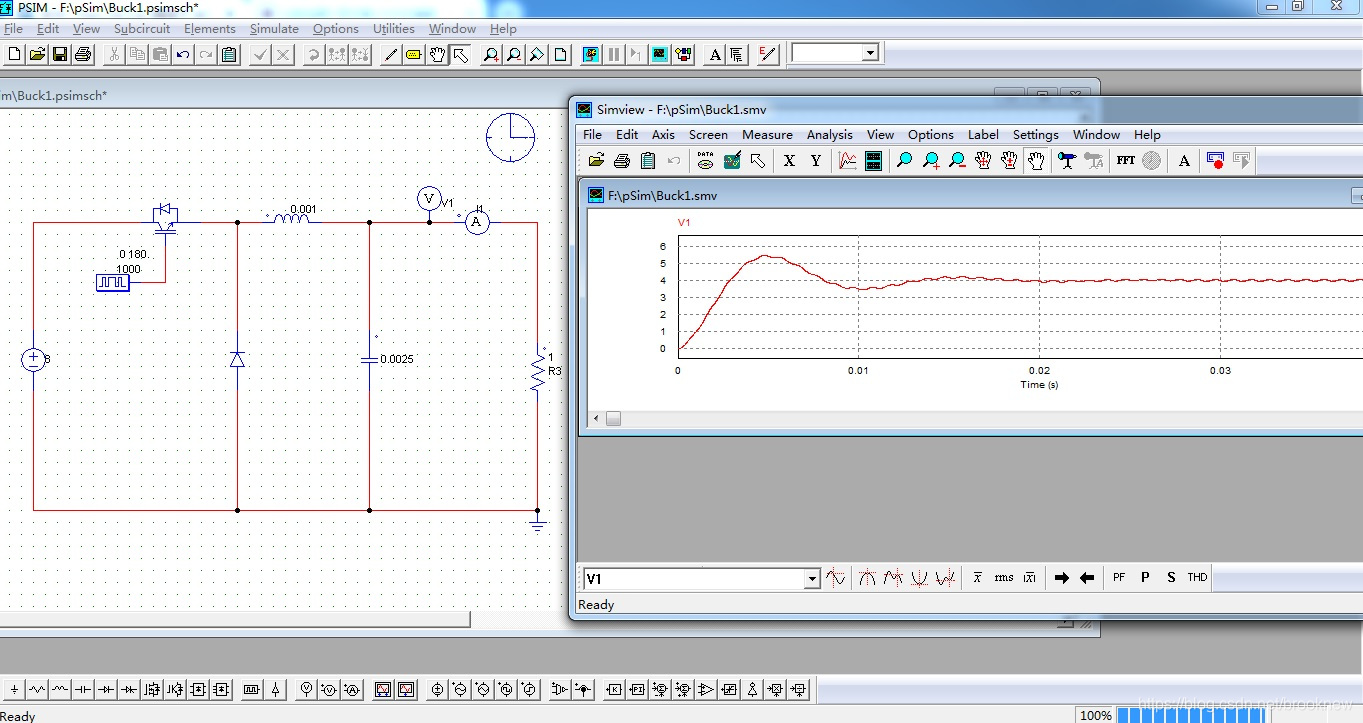The image size is (1363, 723).
Task: Open Simview Screen menu
Action: (708, 135)
